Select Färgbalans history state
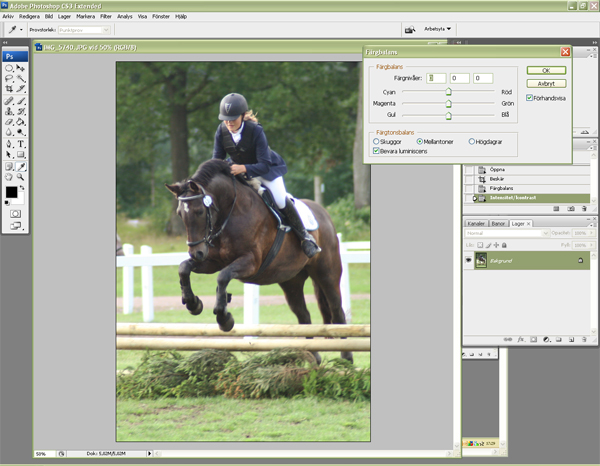 point(528,188)
